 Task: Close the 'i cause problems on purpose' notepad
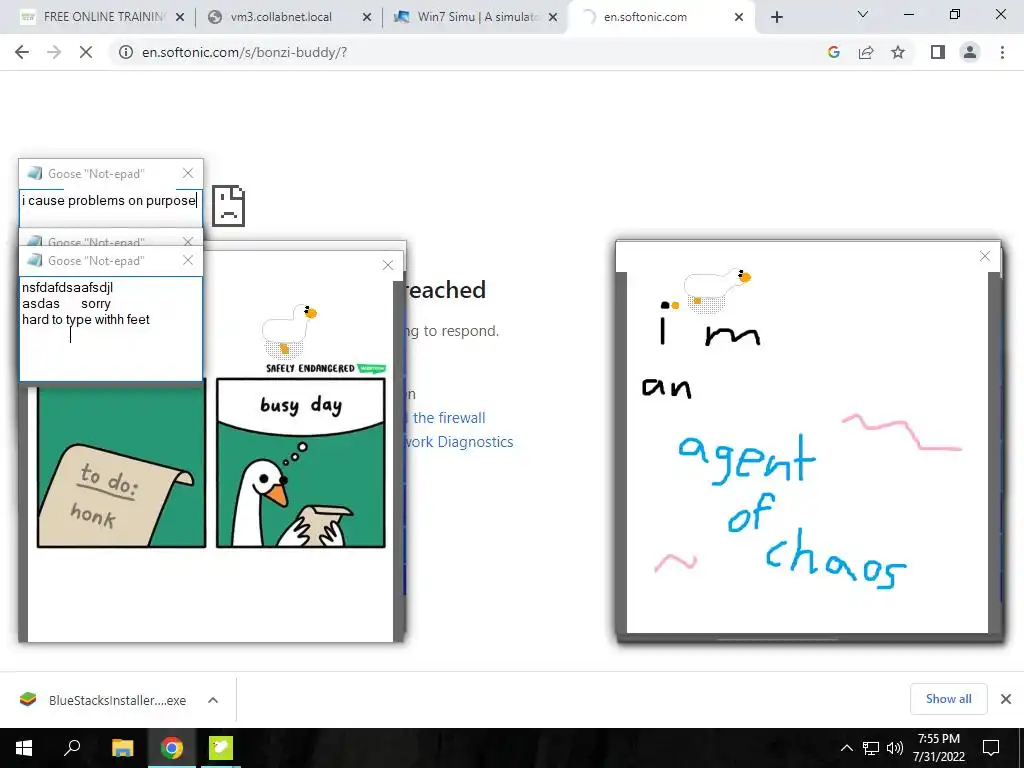click(188, 173)
